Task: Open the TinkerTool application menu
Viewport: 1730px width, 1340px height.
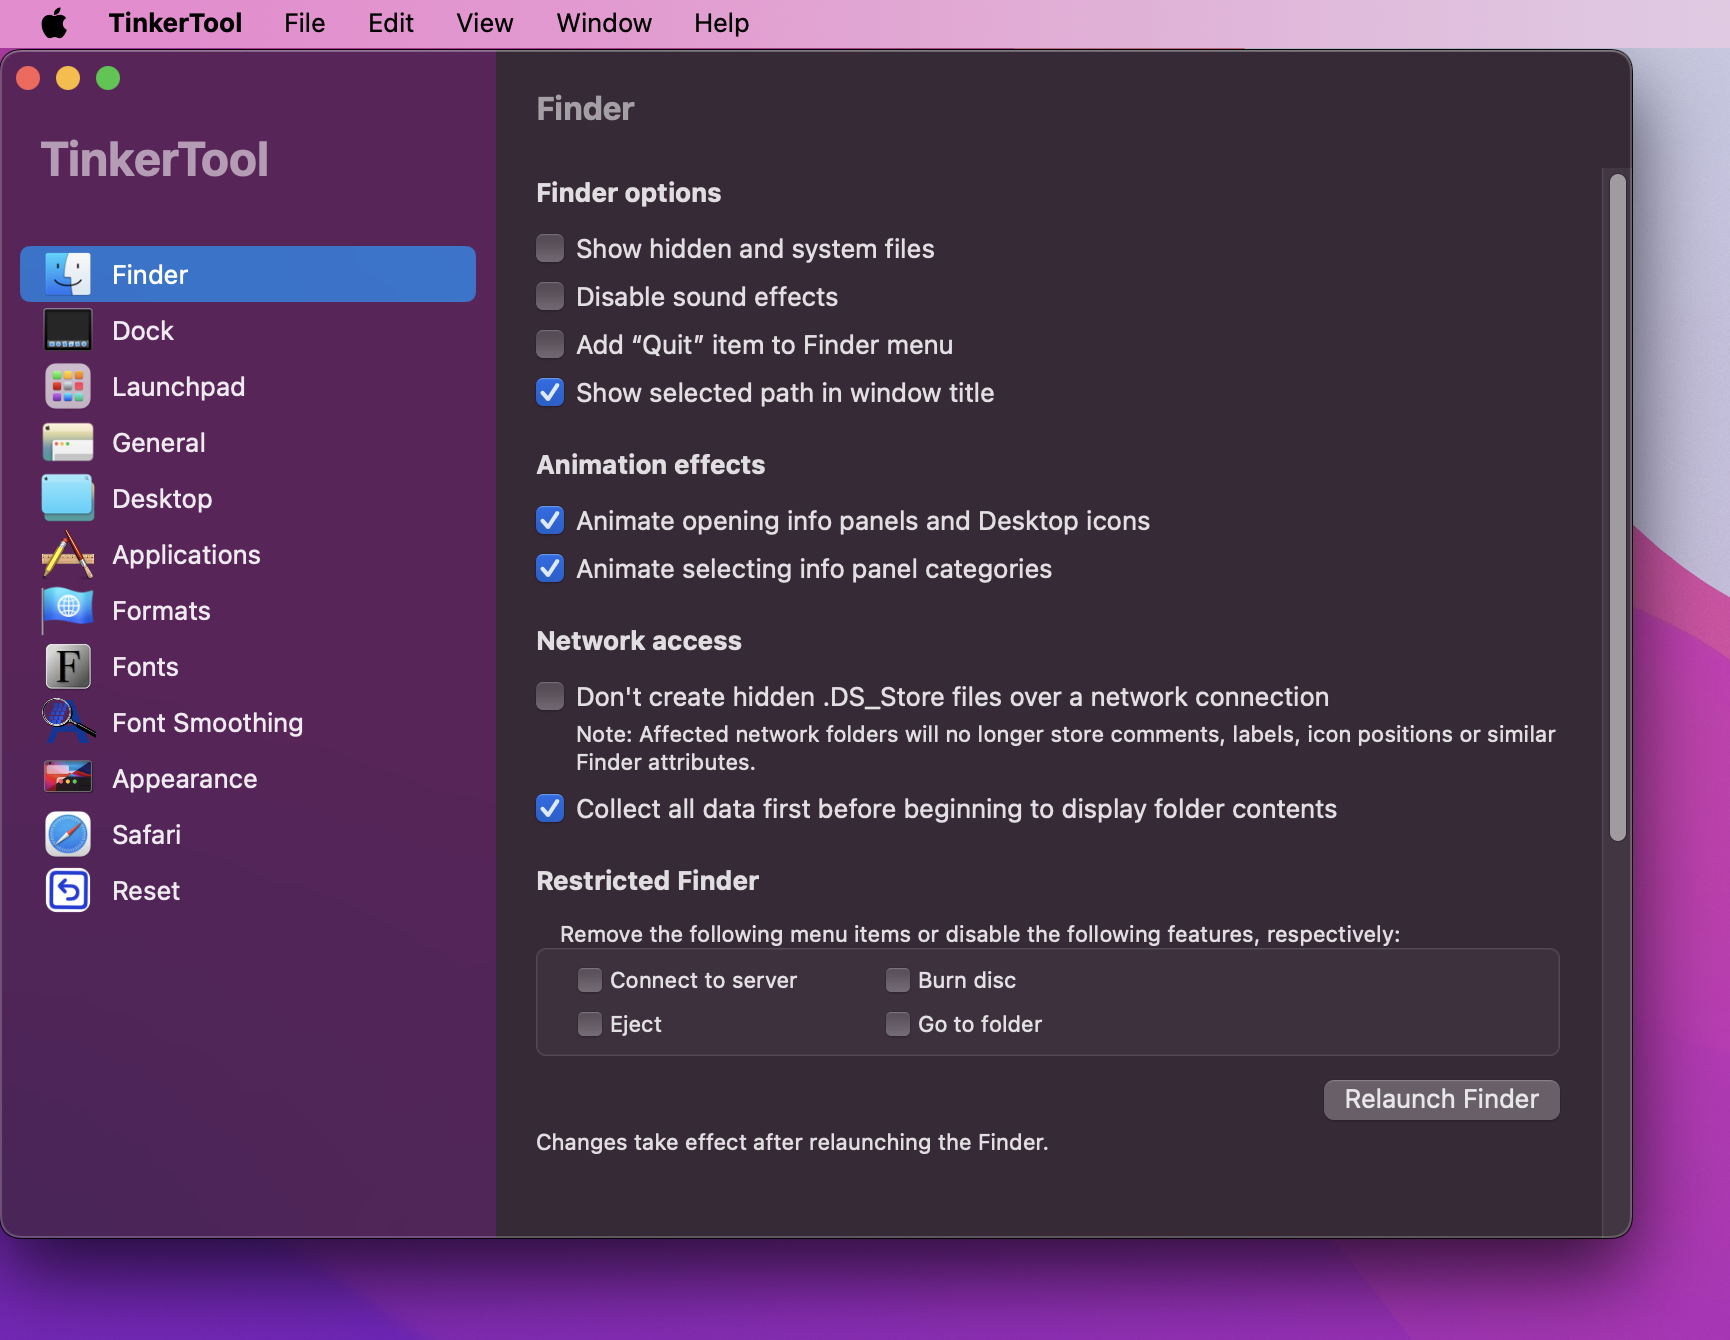Action: tap(175, 22)
